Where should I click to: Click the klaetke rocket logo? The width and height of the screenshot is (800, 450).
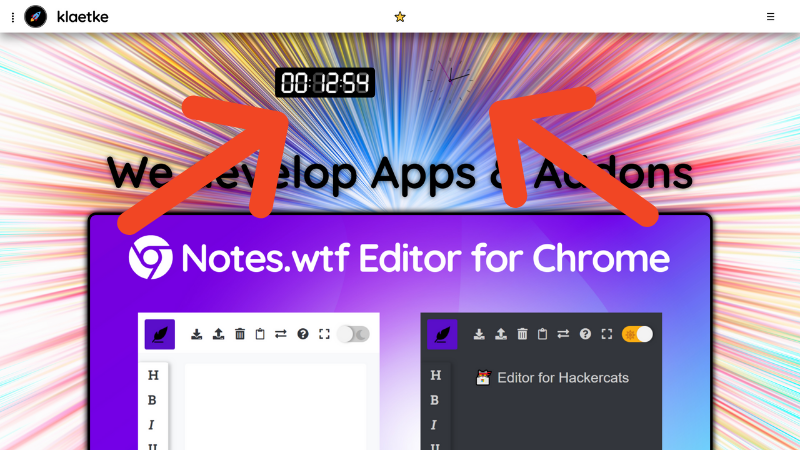pos(35,17)
